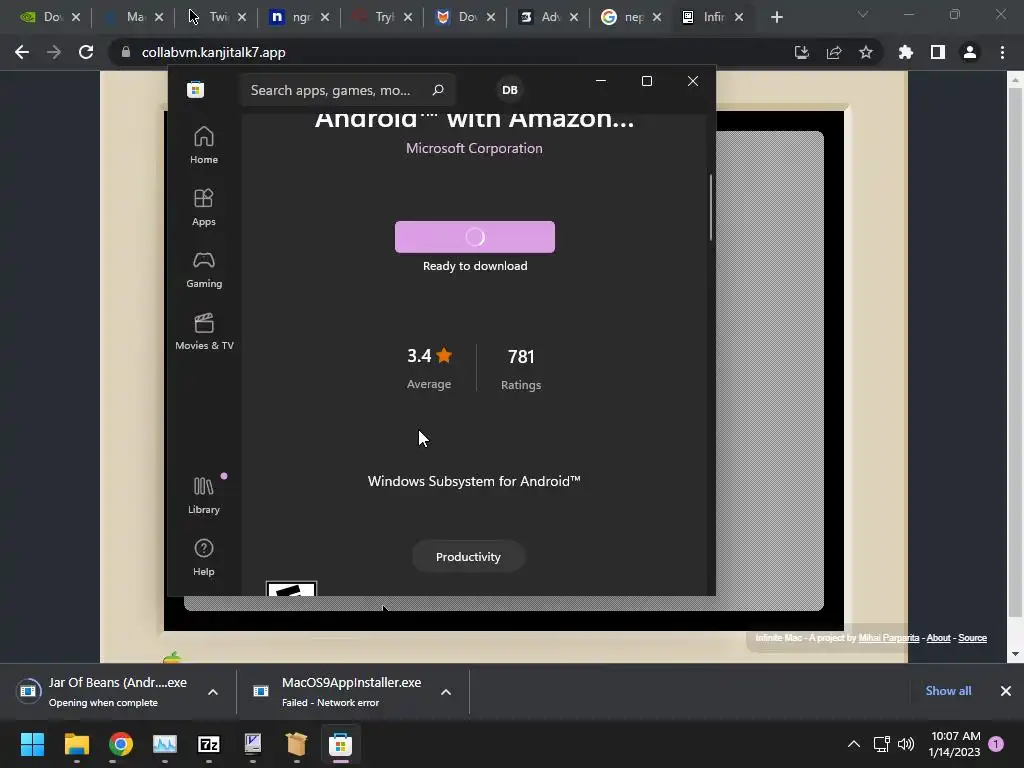Screen dimensions: 1024x768
Task: Open Home in Microsoft Store sidebar
Action: click(204, 145)
